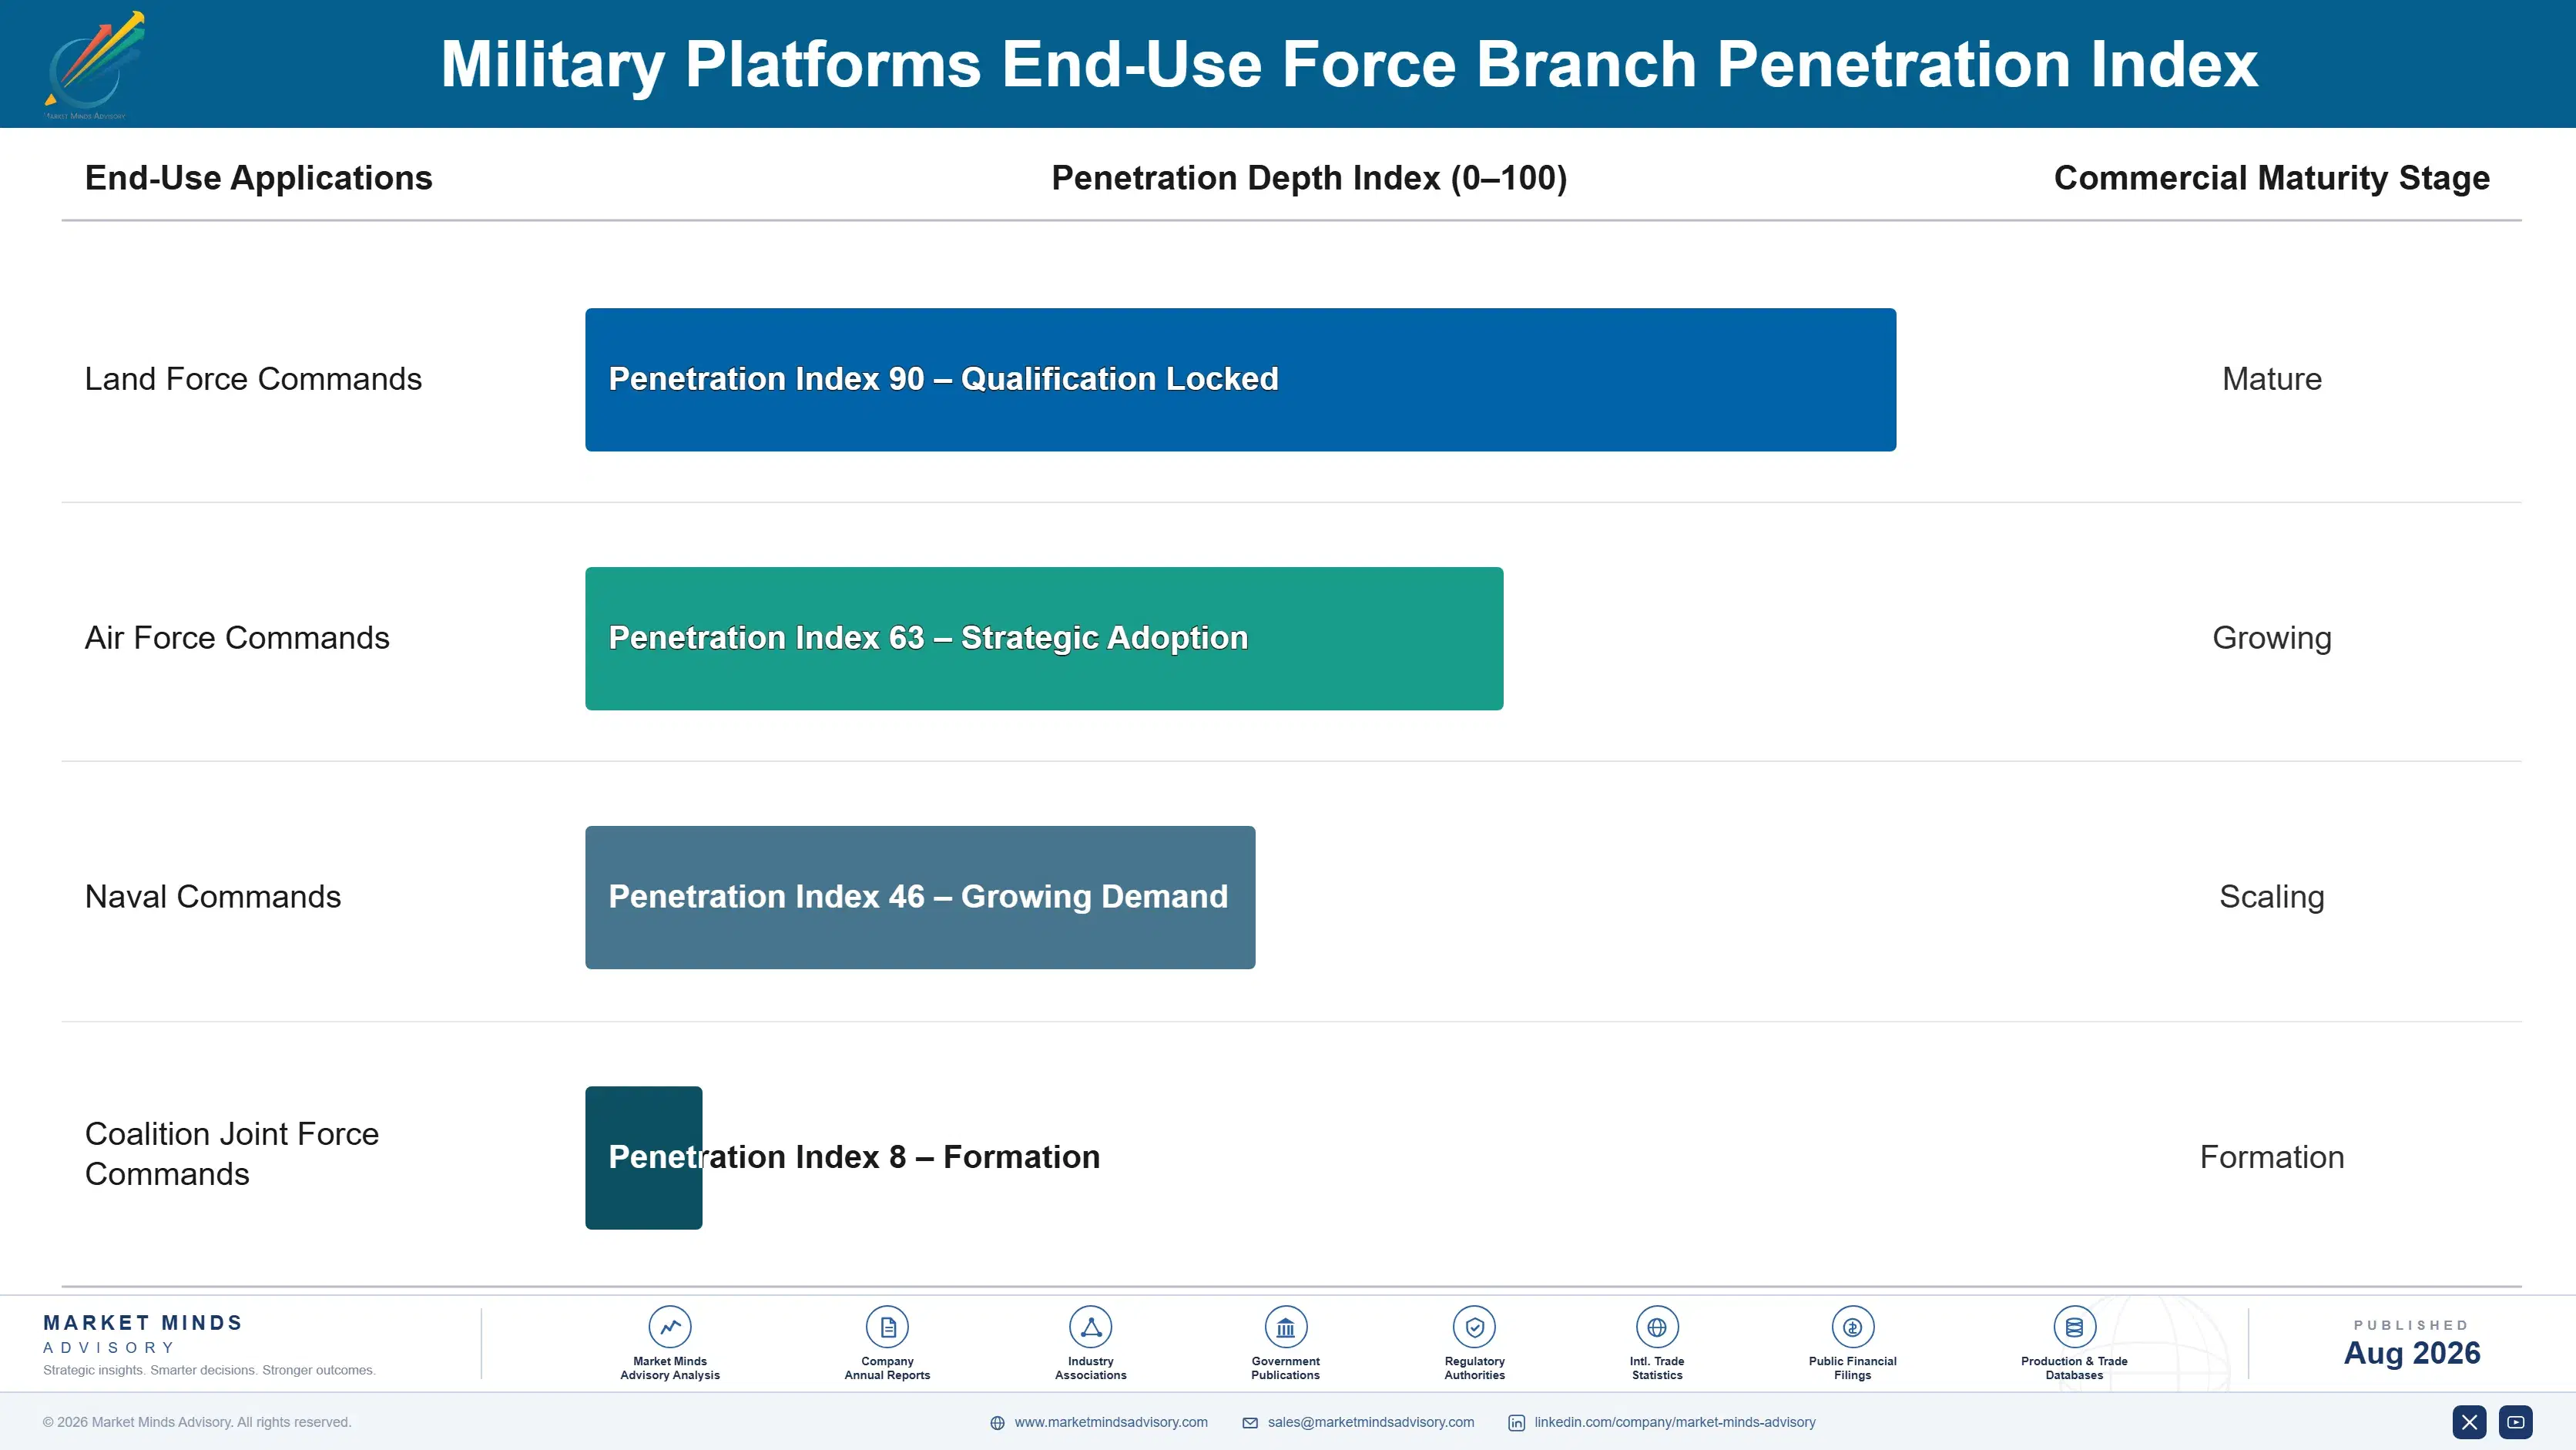
Task: Open linkedin.com/company/market-minds-advisory link
Action: (1675, 1422)
